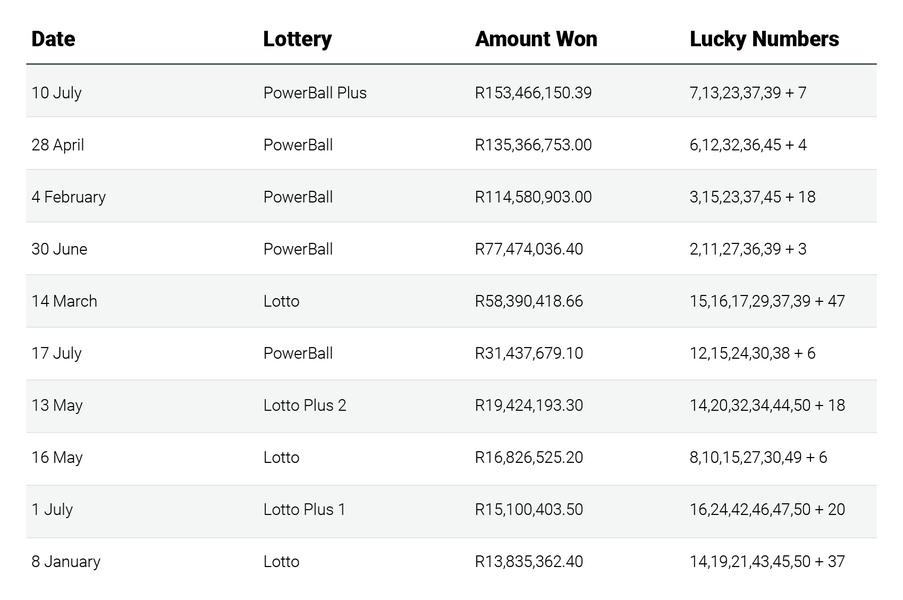
Task: Select the 8 January date cell
Action: (66, 561)
